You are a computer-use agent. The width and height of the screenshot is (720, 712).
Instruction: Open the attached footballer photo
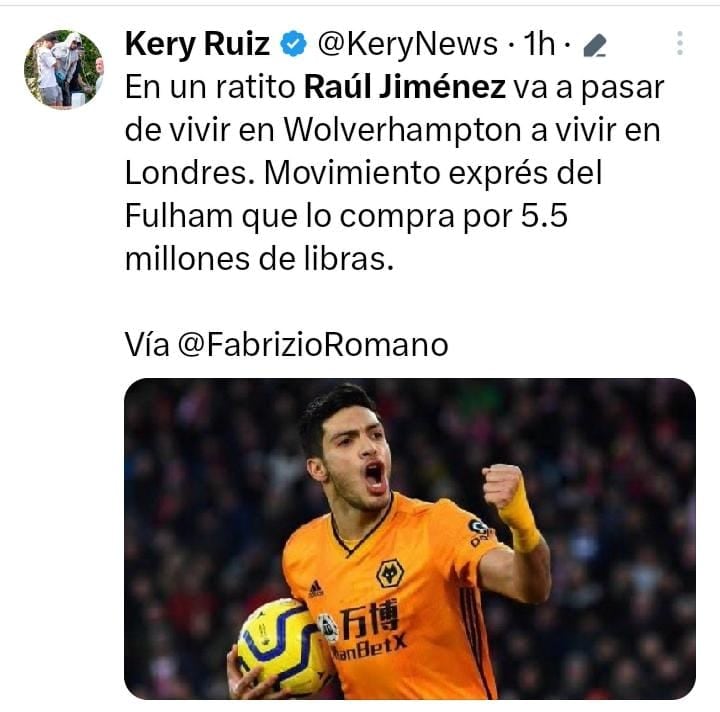(x=410, y=538)
